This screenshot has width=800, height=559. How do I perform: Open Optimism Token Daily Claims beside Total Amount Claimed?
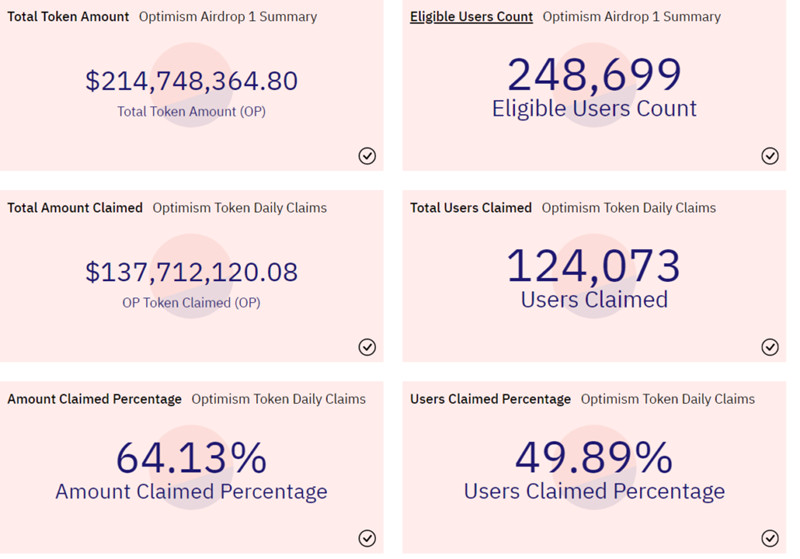click(239, 208)
